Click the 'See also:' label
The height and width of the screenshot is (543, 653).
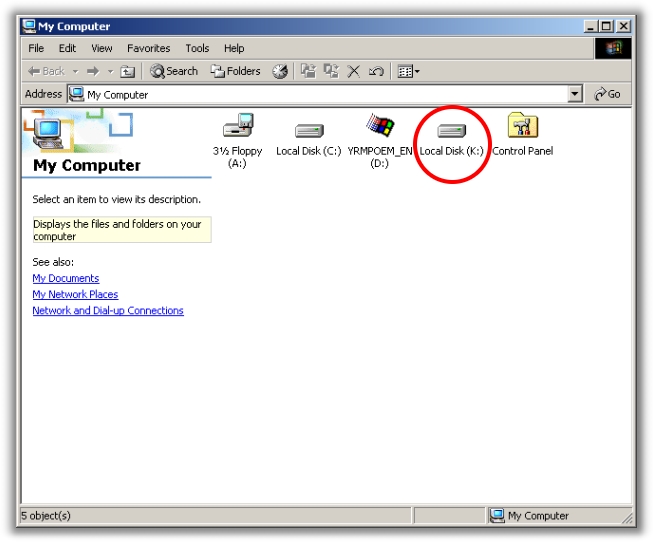[53, 262]
